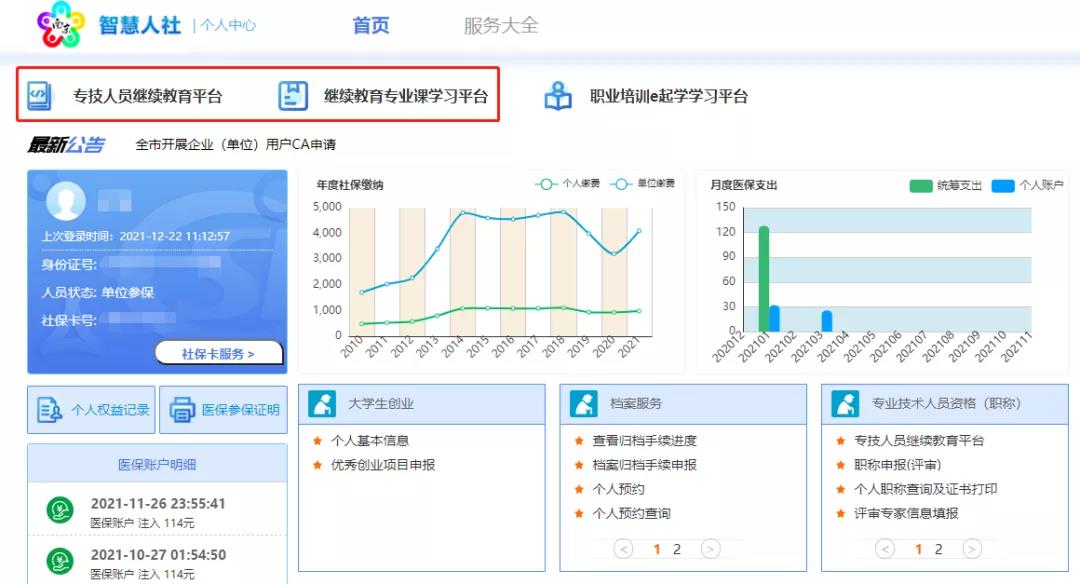Click 继续教育专业课学习平台 icon
Screen dimensions: 1080x584
tap(293, 96)
